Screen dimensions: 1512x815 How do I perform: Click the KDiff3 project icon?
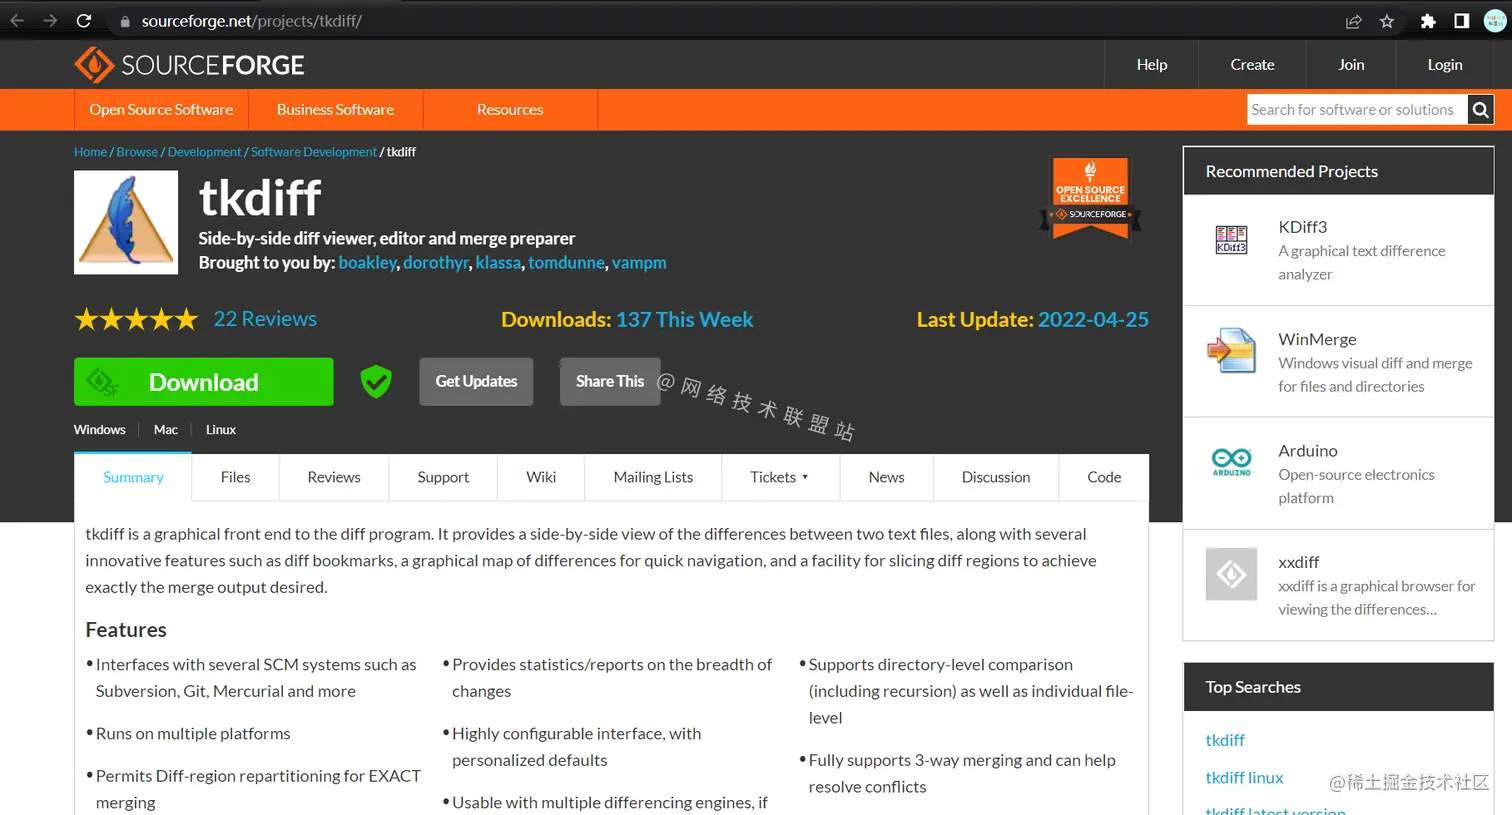click(1231, 239)
